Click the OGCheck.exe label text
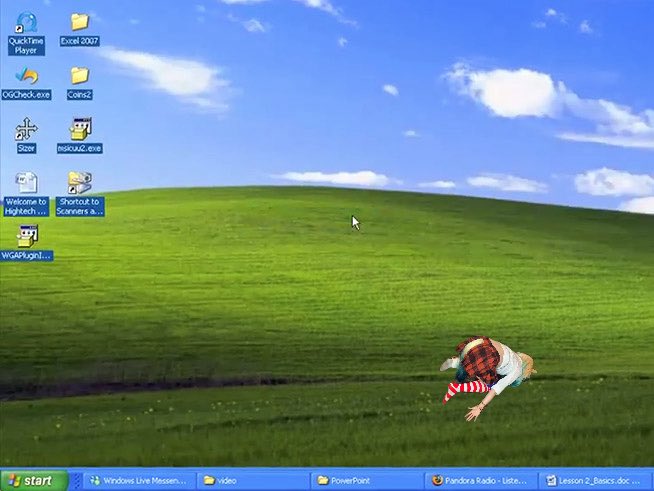 coord(26,95)
